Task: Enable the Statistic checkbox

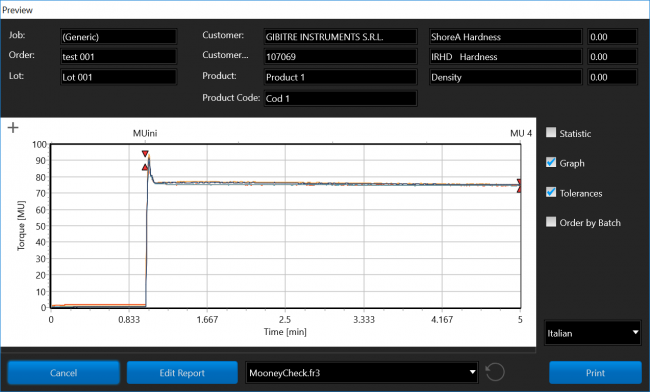Action: (551, 133)
